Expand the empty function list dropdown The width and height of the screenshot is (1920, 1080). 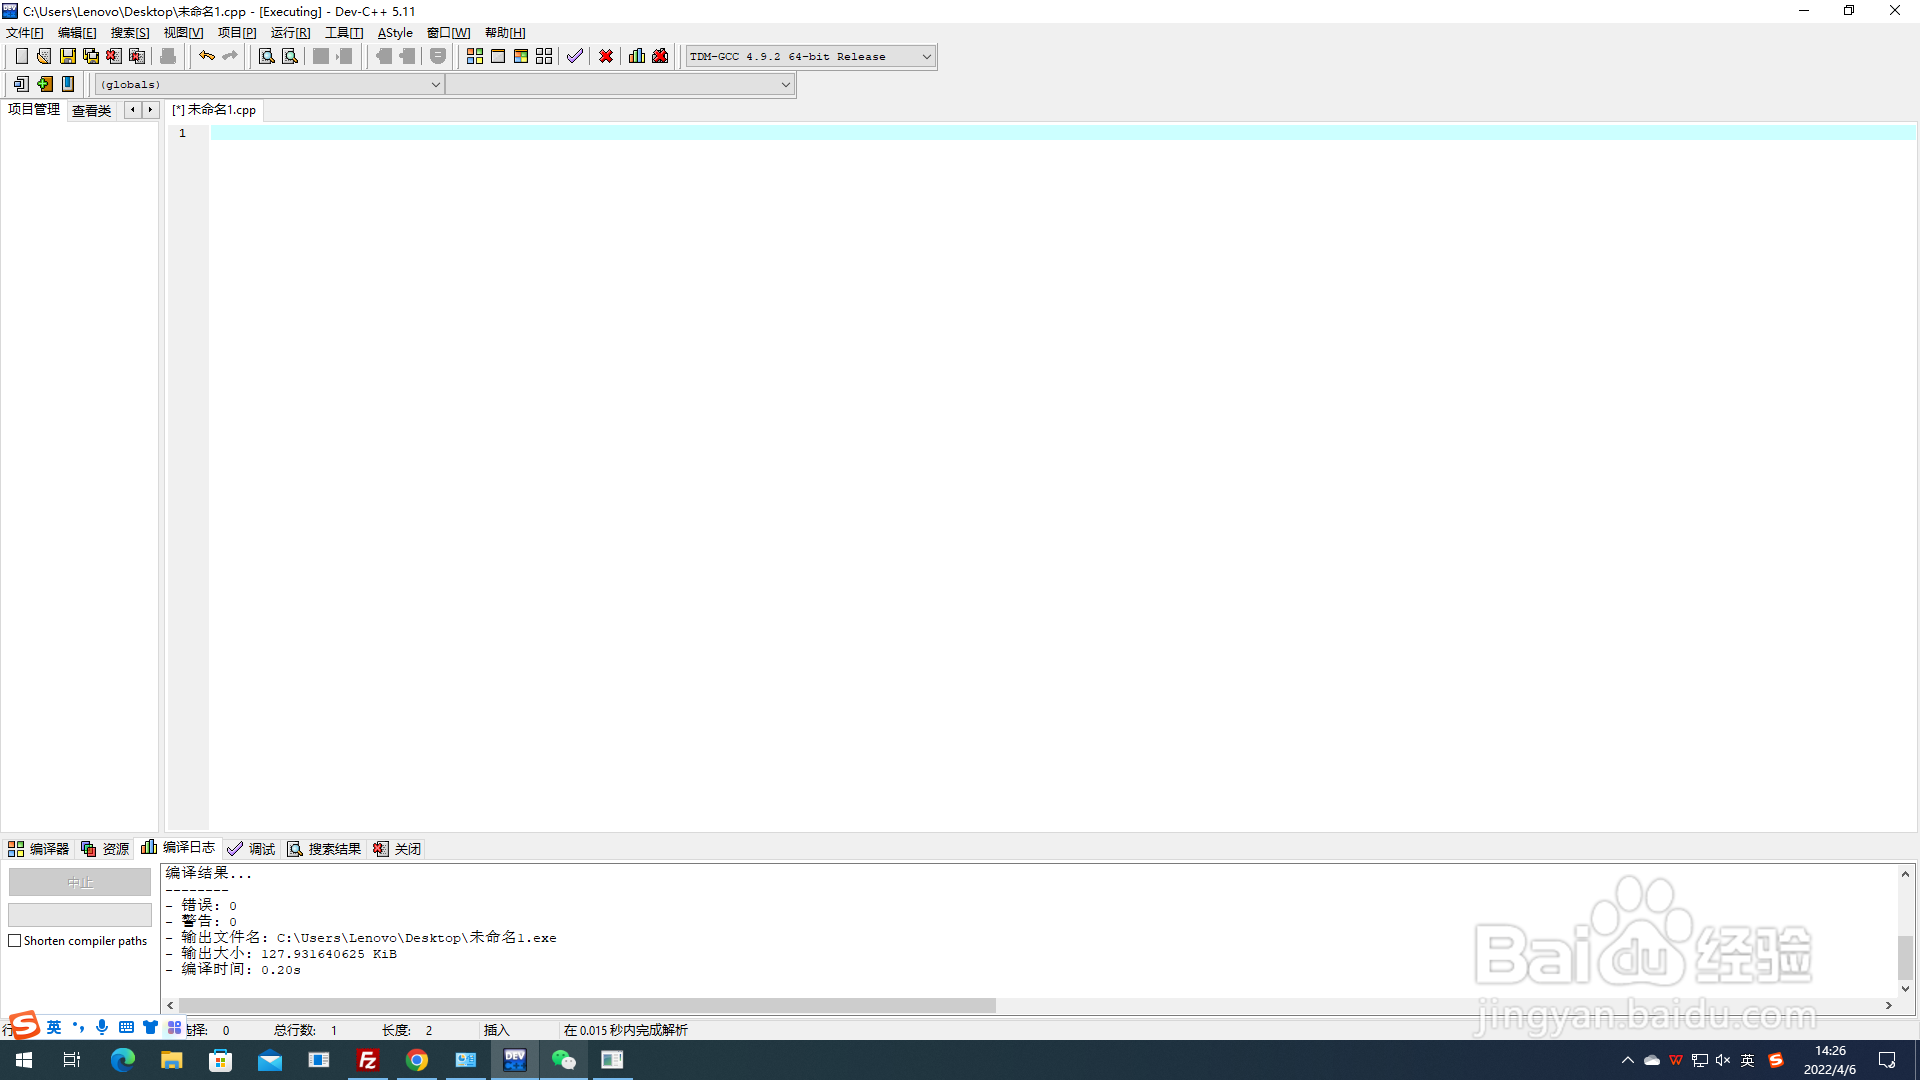(620, 85)
